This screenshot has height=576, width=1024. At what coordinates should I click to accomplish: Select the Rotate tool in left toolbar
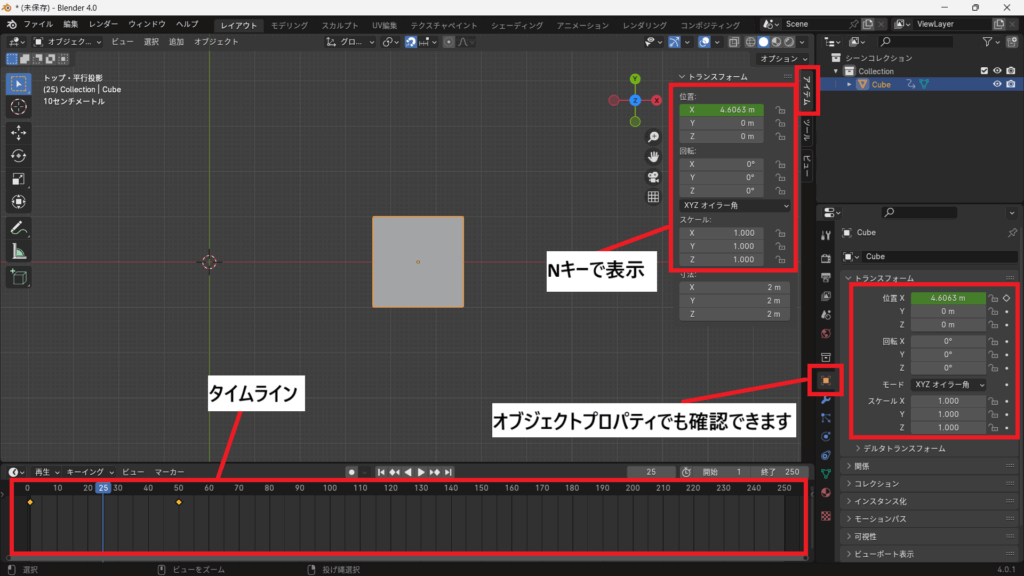(x=19, y=156)
